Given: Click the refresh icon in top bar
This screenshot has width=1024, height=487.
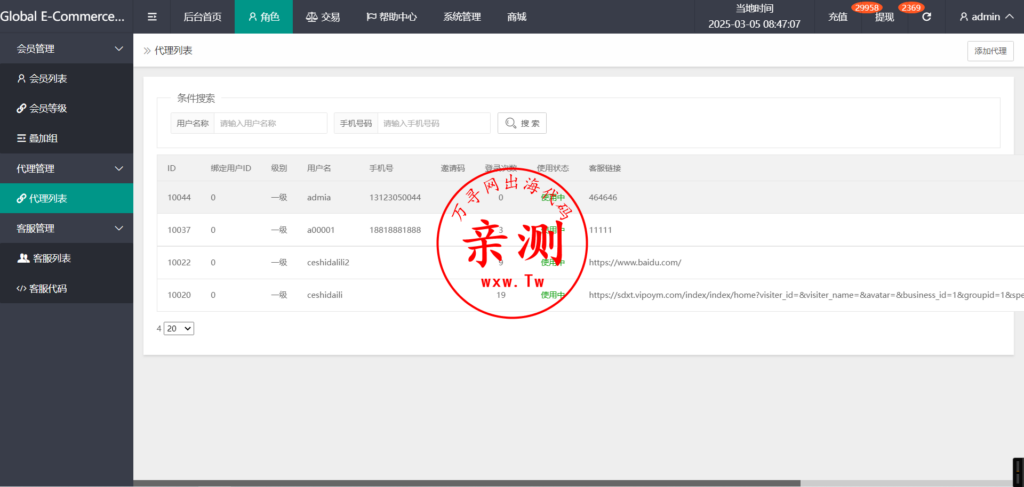Looking at the screenshot, I should click(926, 17).
